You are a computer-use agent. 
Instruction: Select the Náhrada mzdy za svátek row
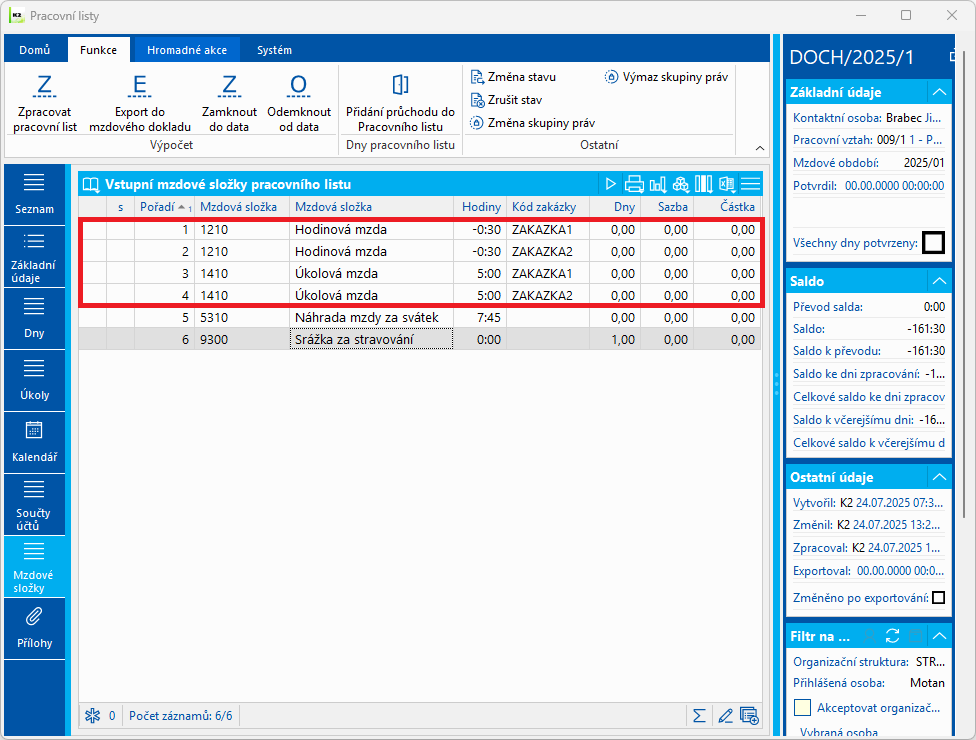pyautogui.click(x=420, y=317)
